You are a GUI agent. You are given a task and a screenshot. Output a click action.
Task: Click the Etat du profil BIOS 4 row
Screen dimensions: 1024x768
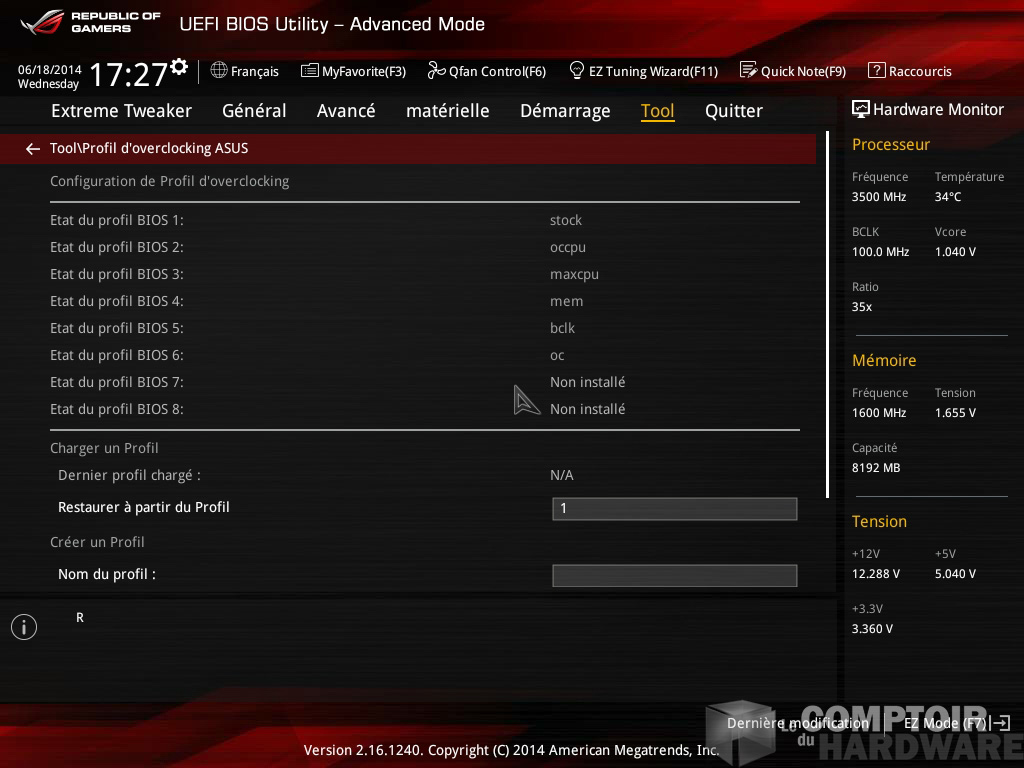(x=425, y=302)
